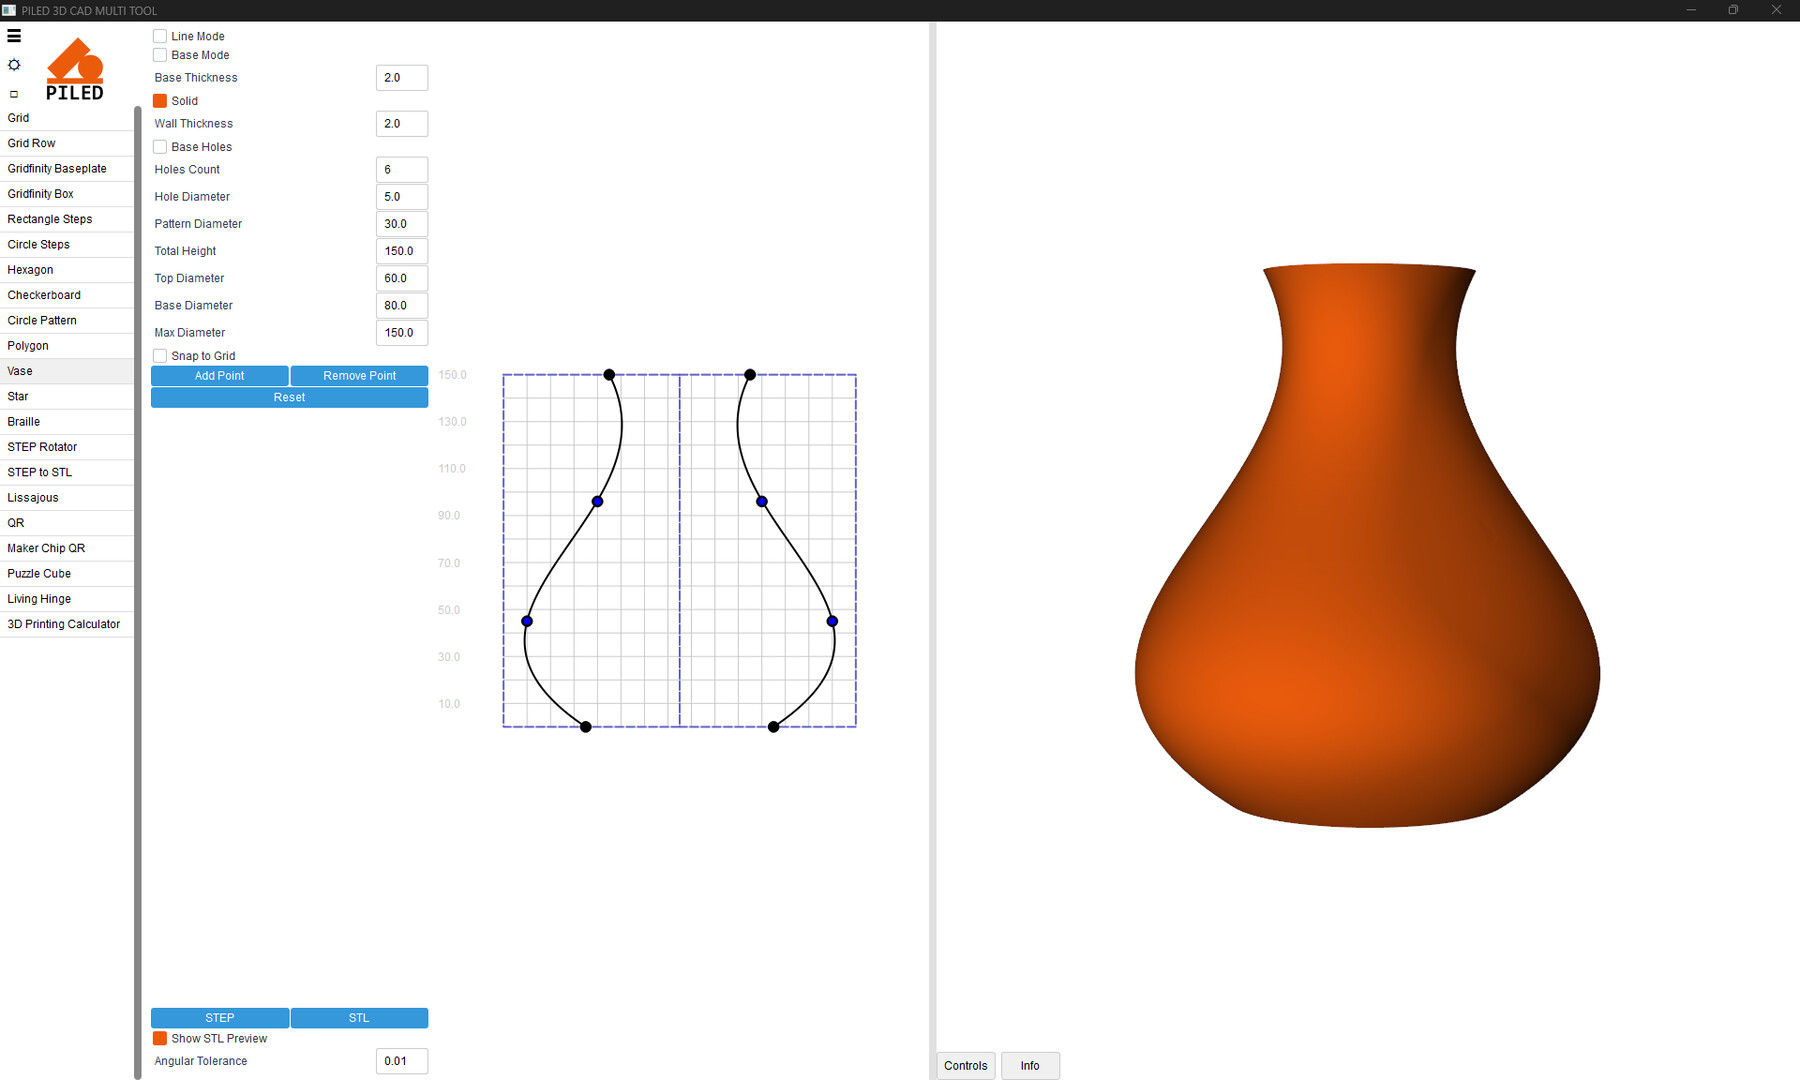This screenshot has width=1800, height=1080.
Task: Switch to the Controls tab
Action: [965, 1066]
